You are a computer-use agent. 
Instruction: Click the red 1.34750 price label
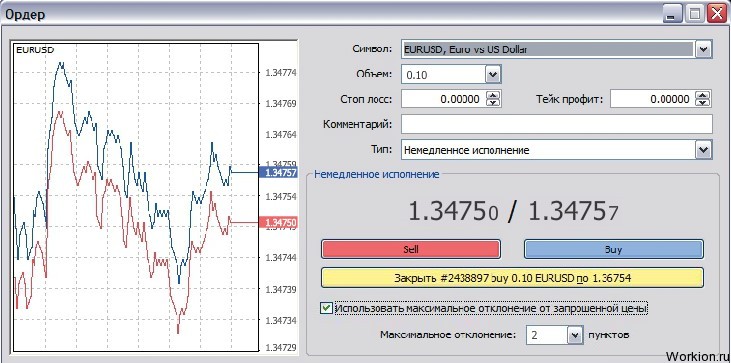pyautogui.click(x=278, y=223)
